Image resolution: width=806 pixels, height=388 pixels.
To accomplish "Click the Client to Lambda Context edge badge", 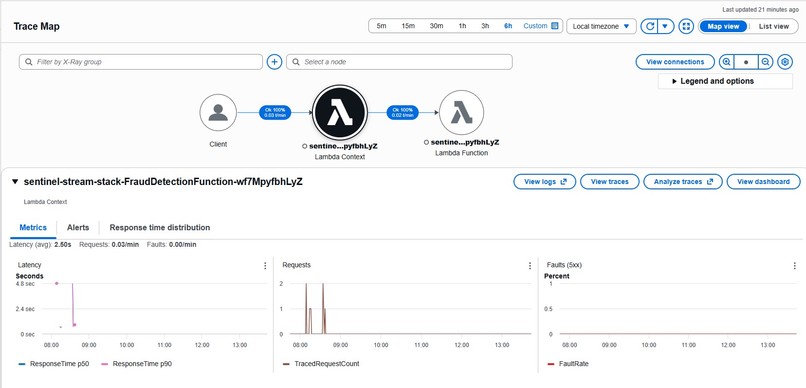I will pos(275,113).
